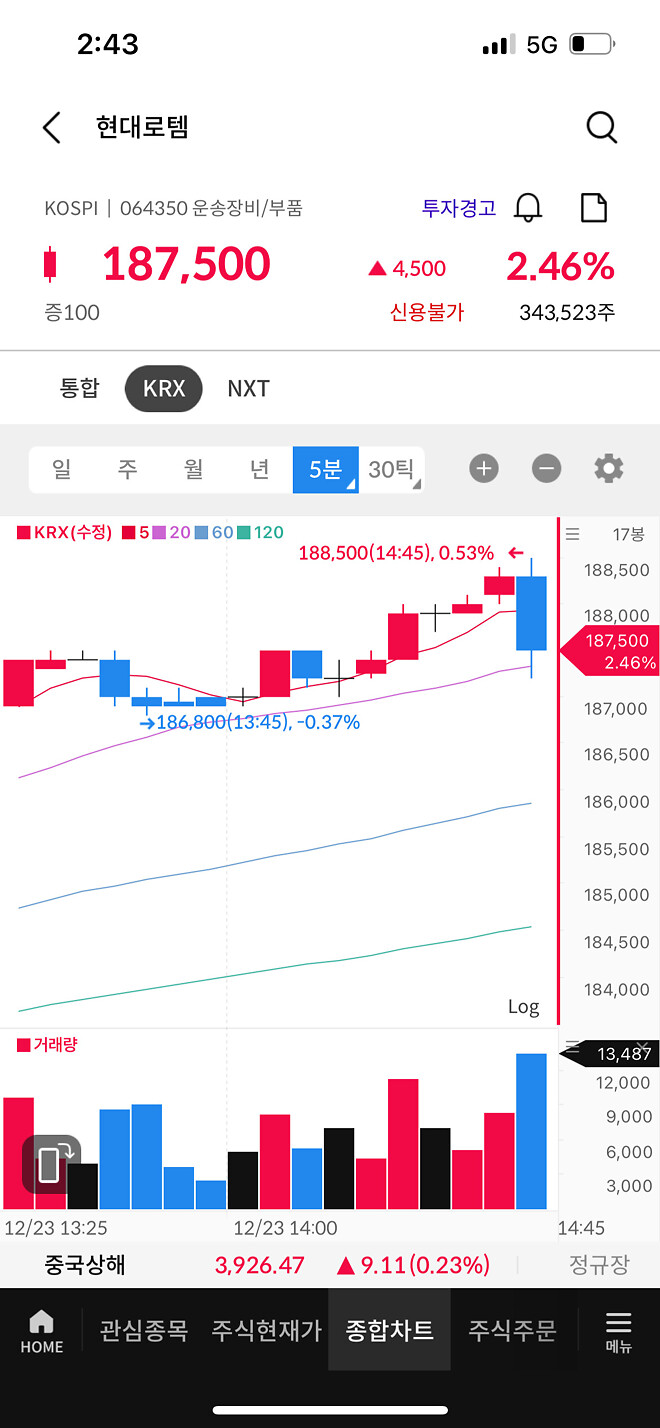Open the company report document icon
This screenshot has width=660, height=1428.
point(594,207)
